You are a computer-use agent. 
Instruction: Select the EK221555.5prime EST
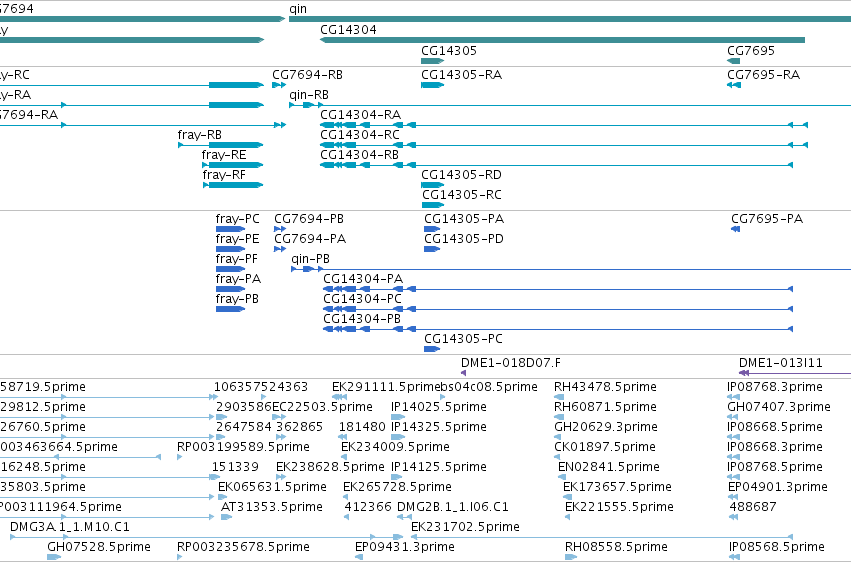coord(568,517)
